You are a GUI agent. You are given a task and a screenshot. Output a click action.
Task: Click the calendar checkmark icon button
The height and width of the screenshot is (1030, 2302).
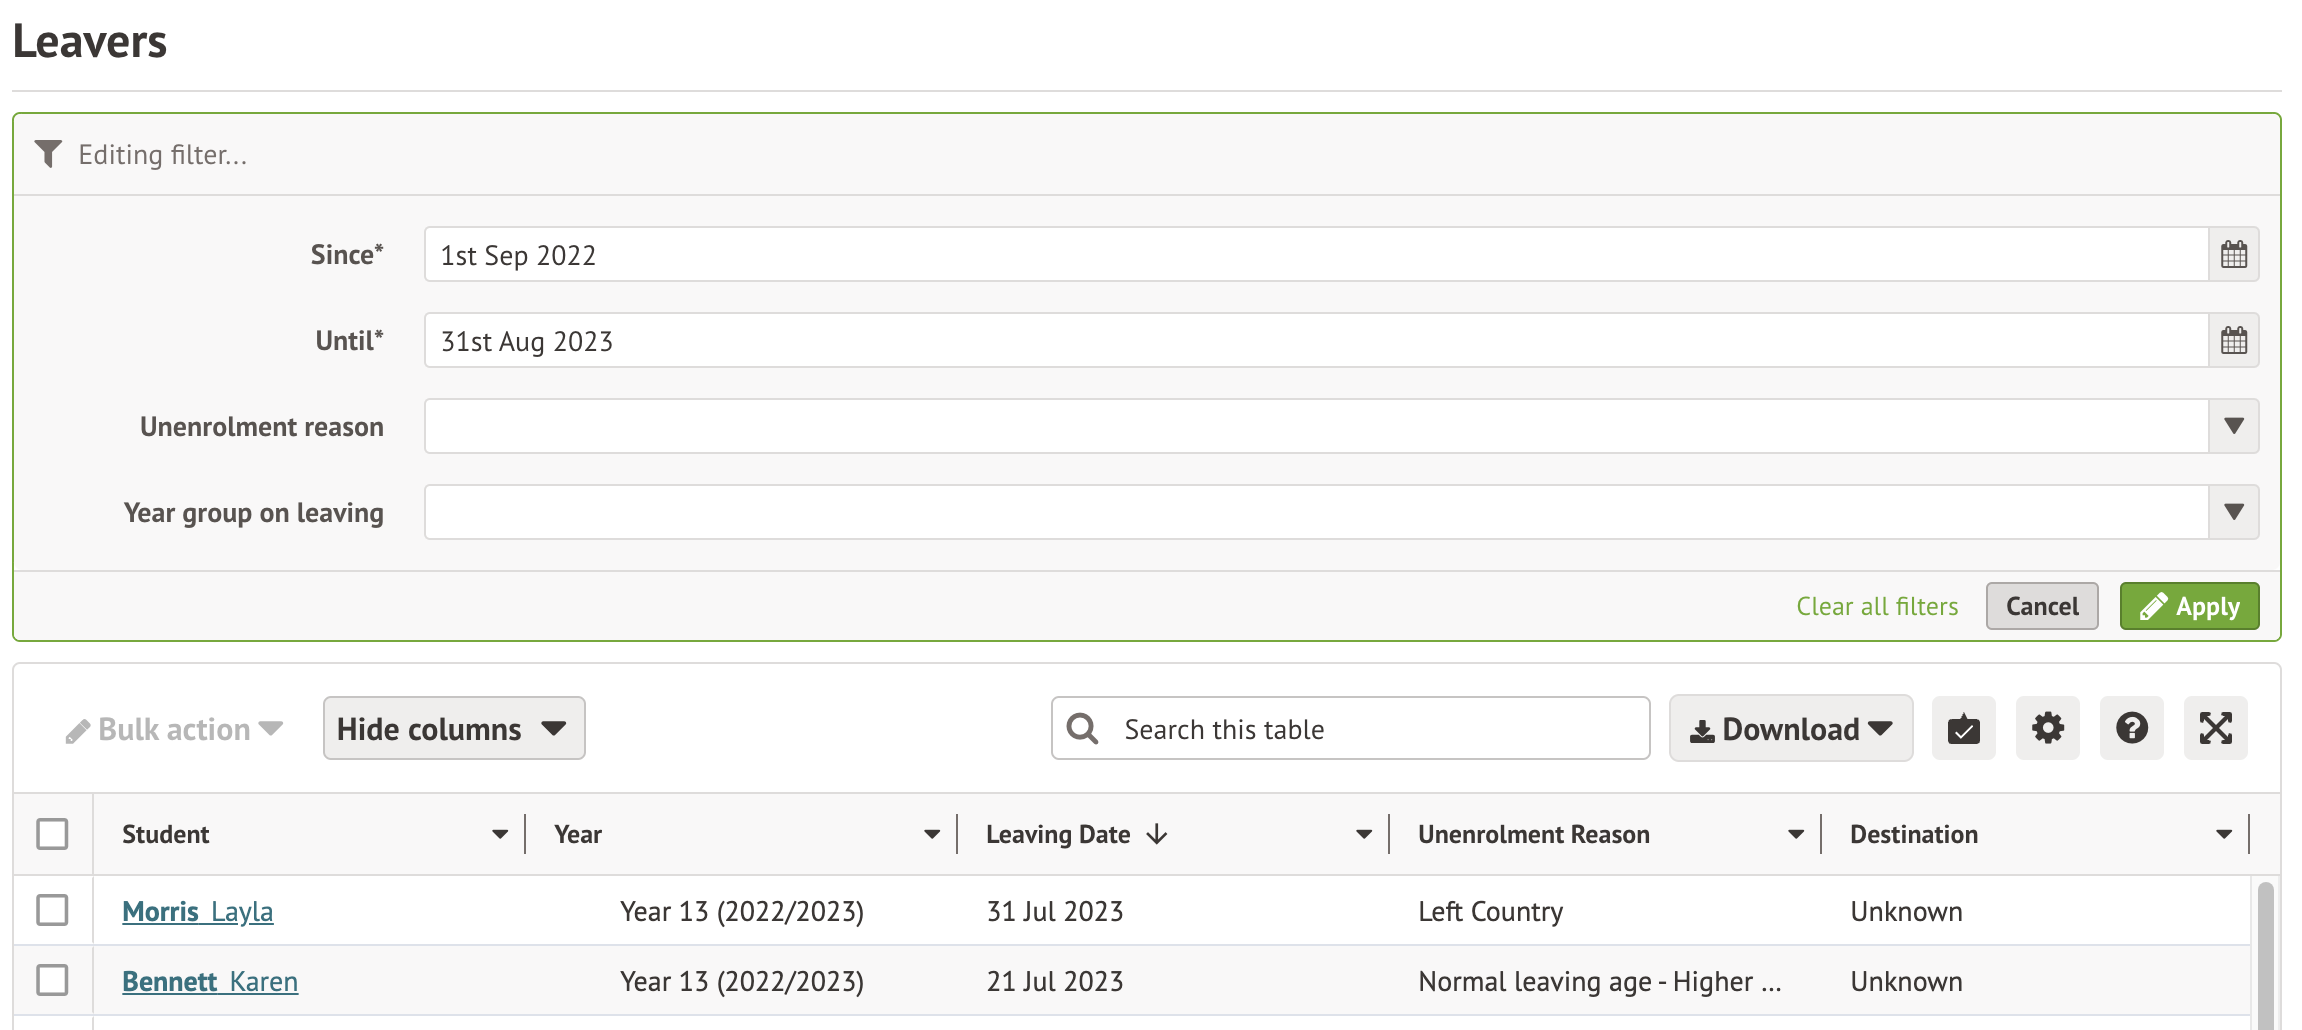pos(1963,728)
